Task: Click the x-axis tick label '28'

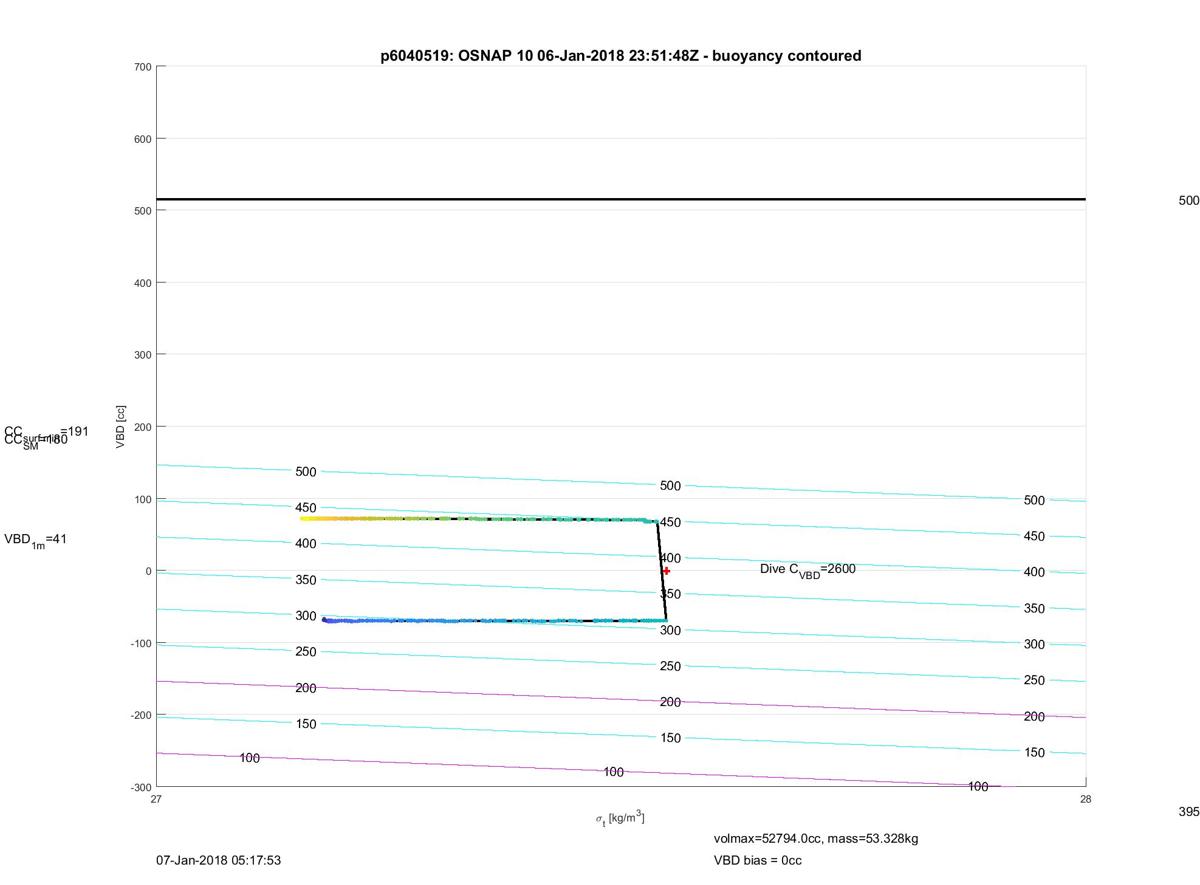Action: click(x=1086, y=799)
